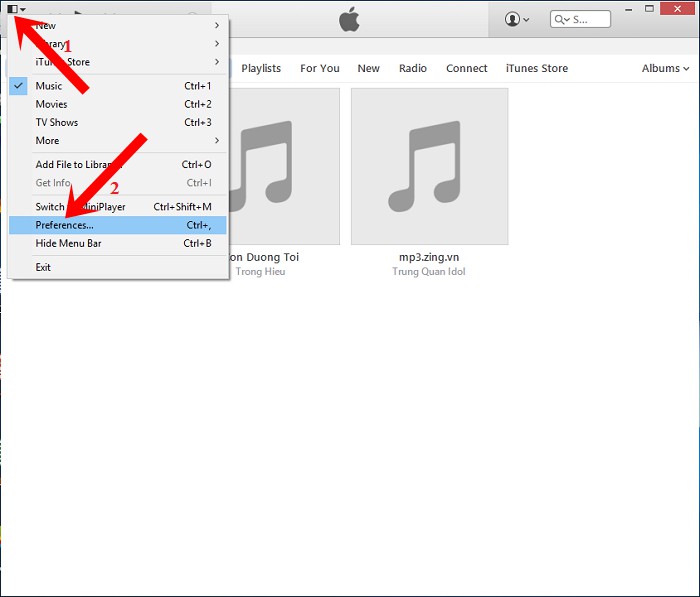700x597 pixels.
Task: Switch to the For You tab
Action: (x=320, y=68)
